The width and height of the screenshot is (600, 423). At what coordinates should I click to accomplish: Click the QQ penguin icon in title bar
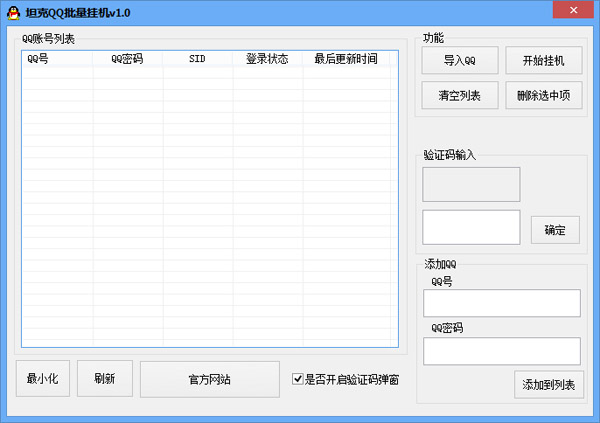click(x=13, y=12)
